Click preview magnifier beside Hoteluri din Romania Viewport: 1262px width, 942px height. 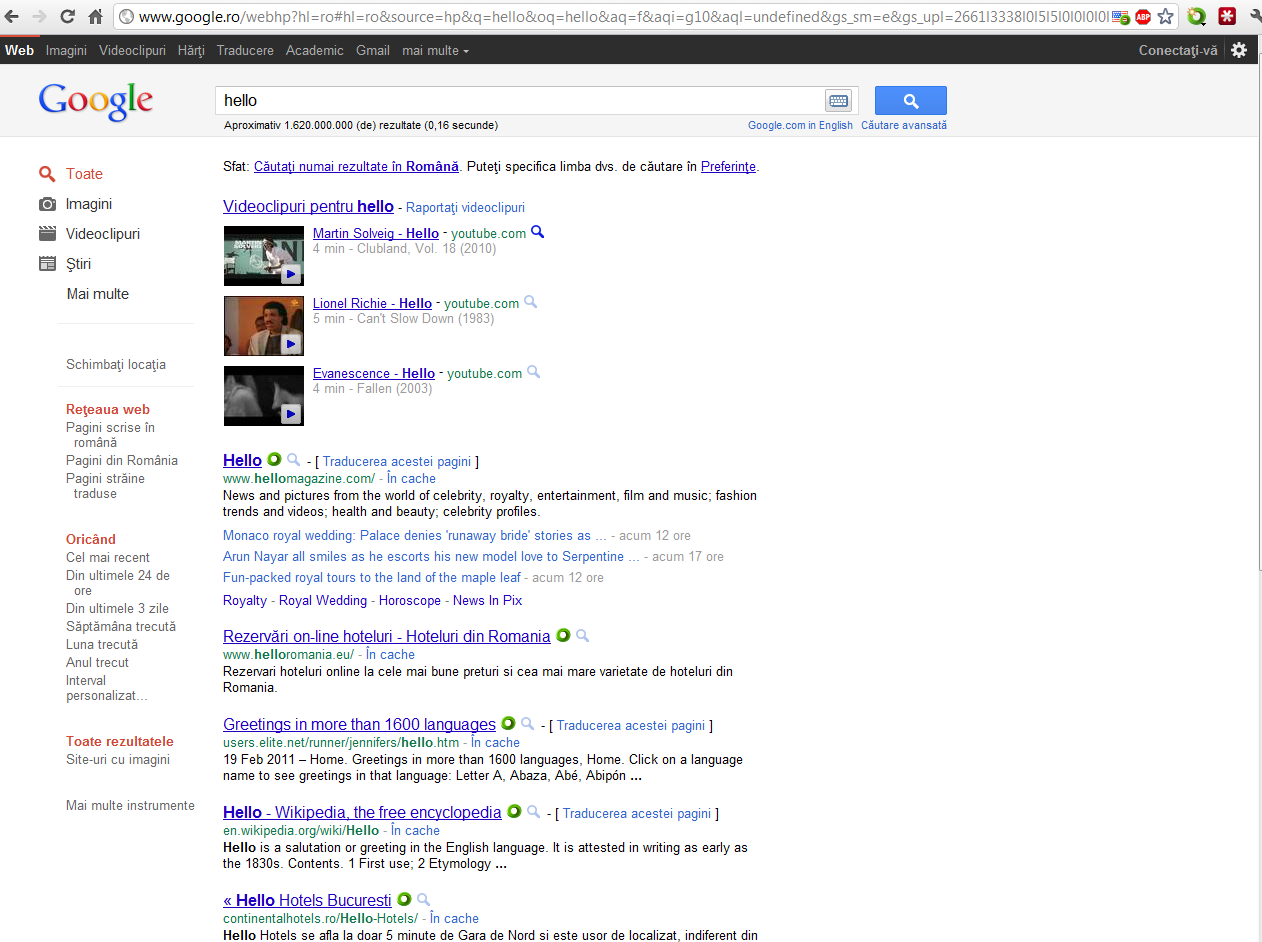[583, 636]
